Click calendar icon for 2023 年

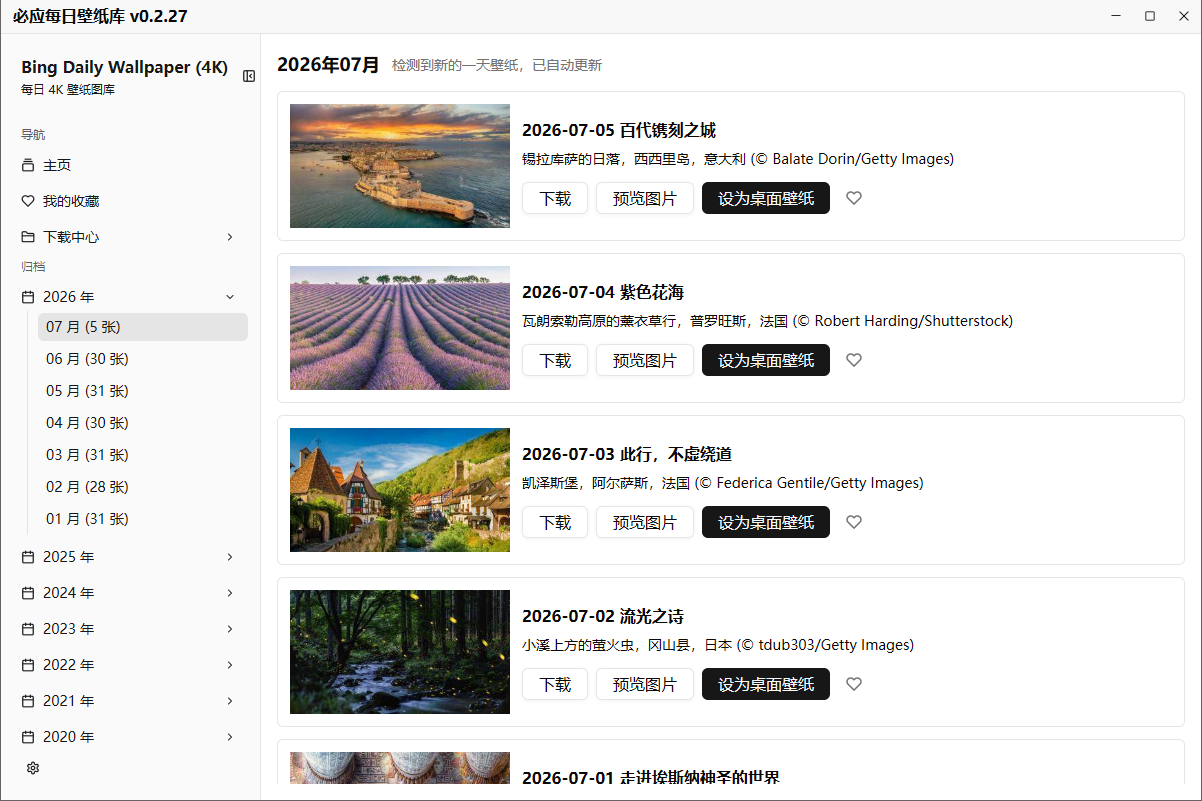(x=28, y=629)
